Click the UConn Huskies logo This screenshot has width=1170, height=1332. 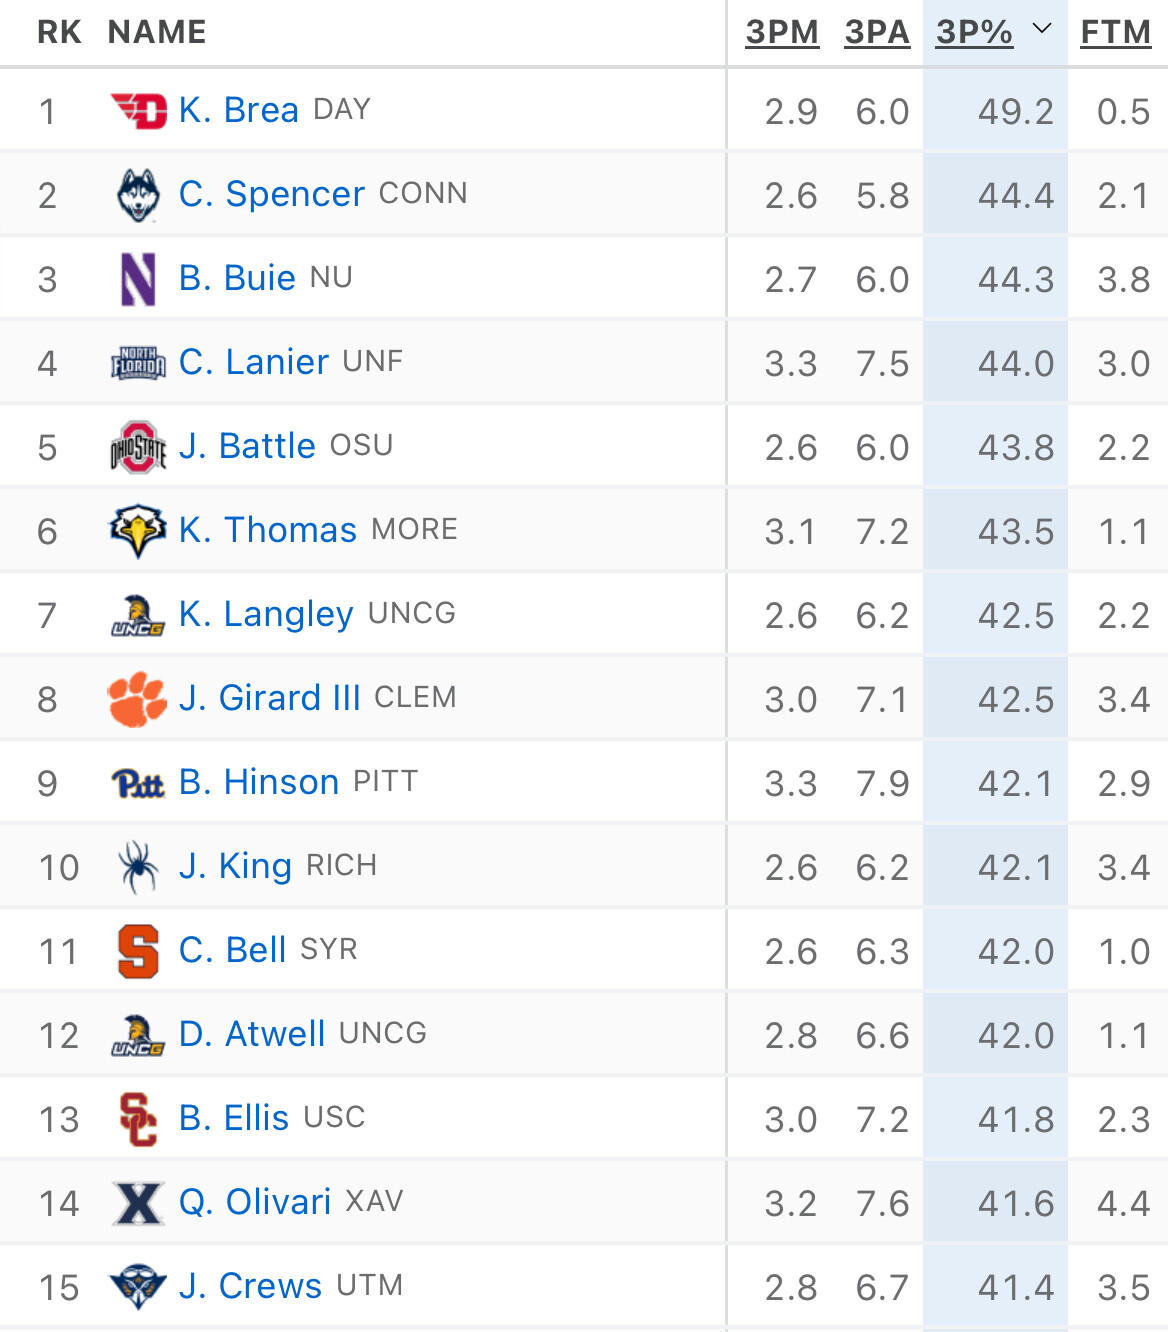click(x=138, y=195)
